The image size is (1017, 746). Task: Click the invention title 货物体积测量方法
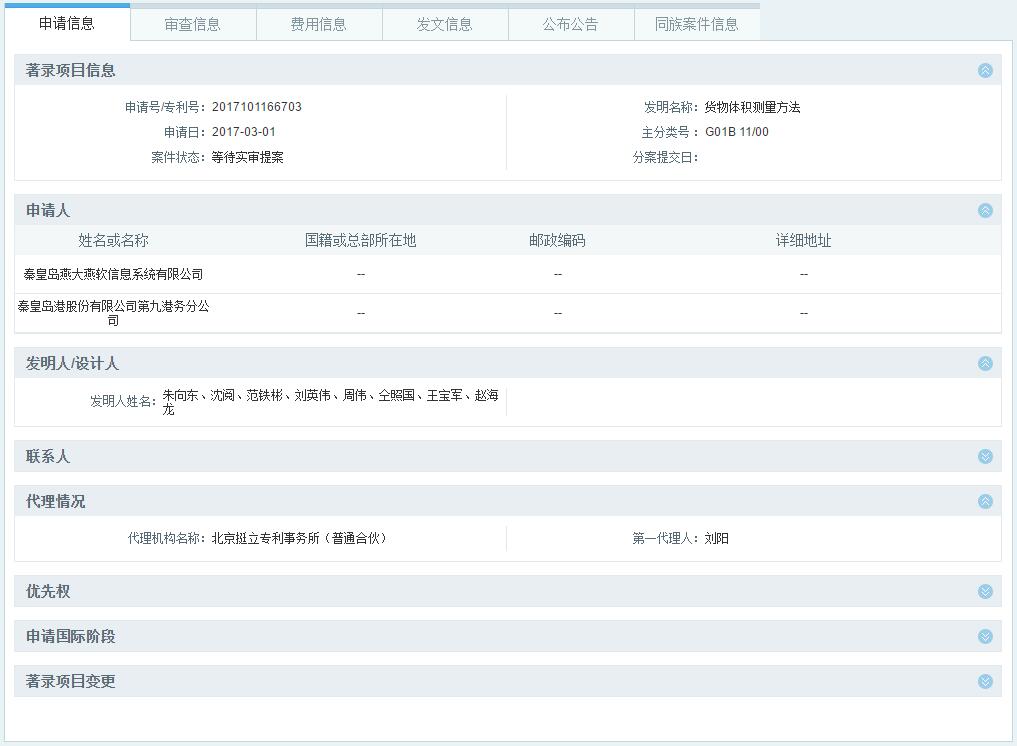coord(752,107)
